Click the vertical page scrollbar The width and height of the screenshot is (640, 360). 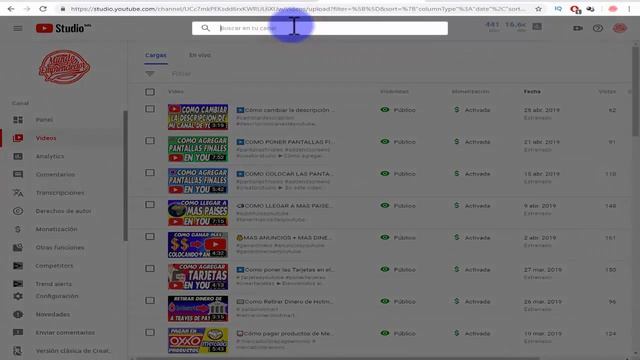pyautogui.click(x=636, y=92)
